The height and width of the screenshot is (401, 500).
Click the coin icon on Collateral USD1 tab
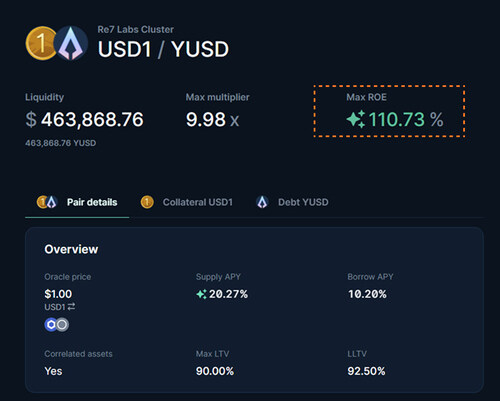tap(147, 202)
